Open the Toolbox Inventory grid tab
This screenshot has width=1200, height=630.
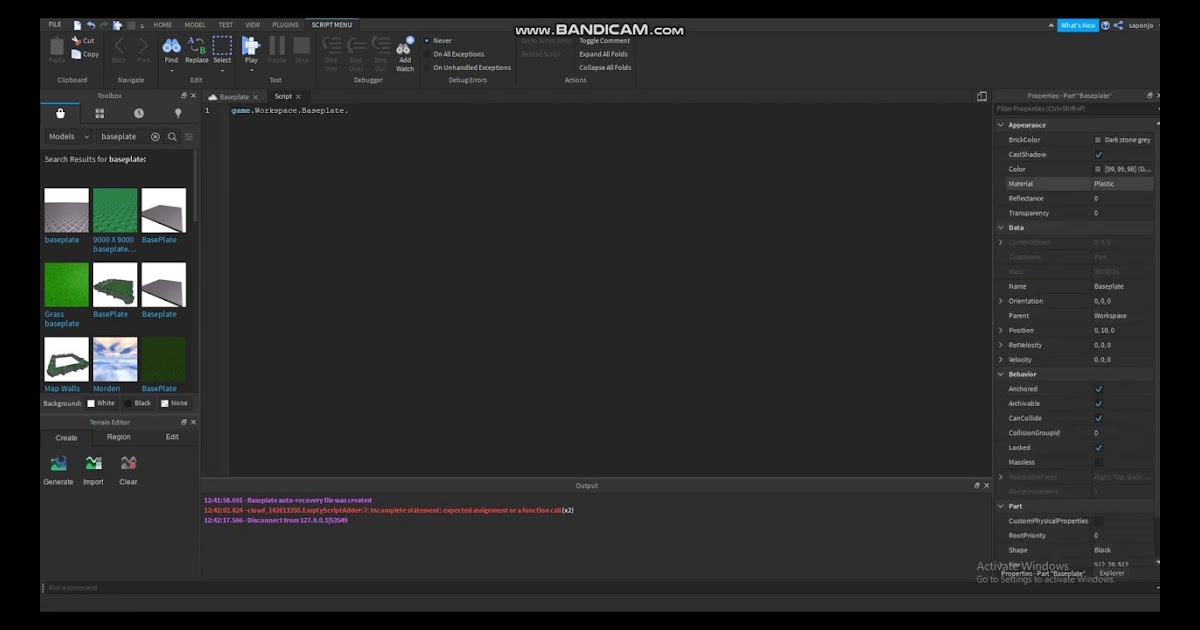pos(99,113)
